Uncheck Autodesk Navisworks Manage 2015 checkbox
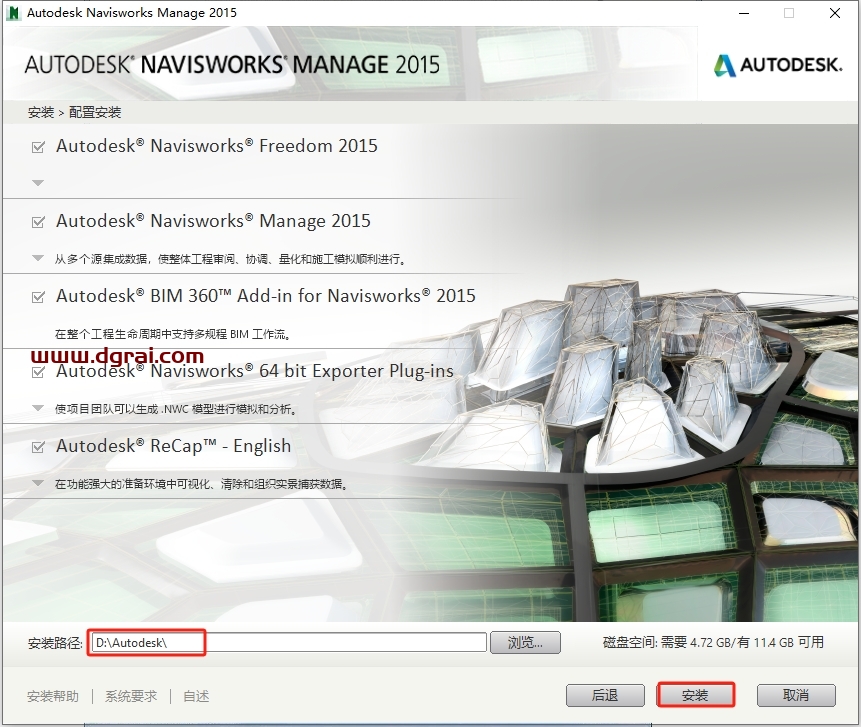This screenshot has height=727, width=861. [x=38, y=222]
